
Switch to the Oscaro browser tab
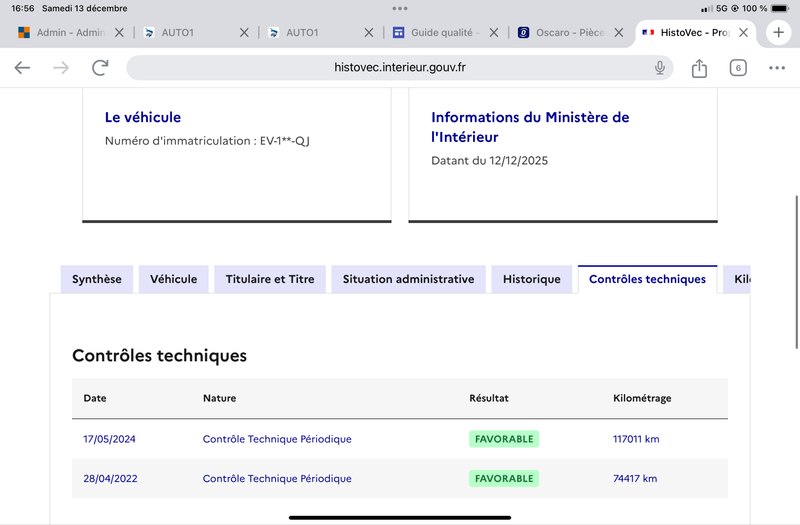click(566, 33)
